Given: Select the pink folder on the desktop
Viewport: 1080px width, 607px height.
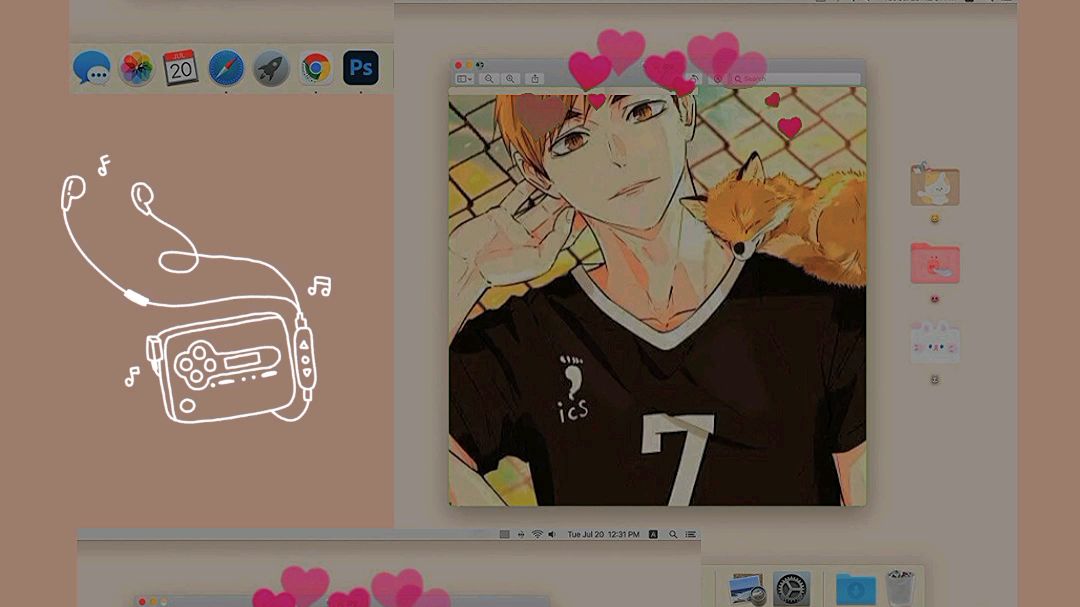Looking at the screenshot, I should (935, 263).
